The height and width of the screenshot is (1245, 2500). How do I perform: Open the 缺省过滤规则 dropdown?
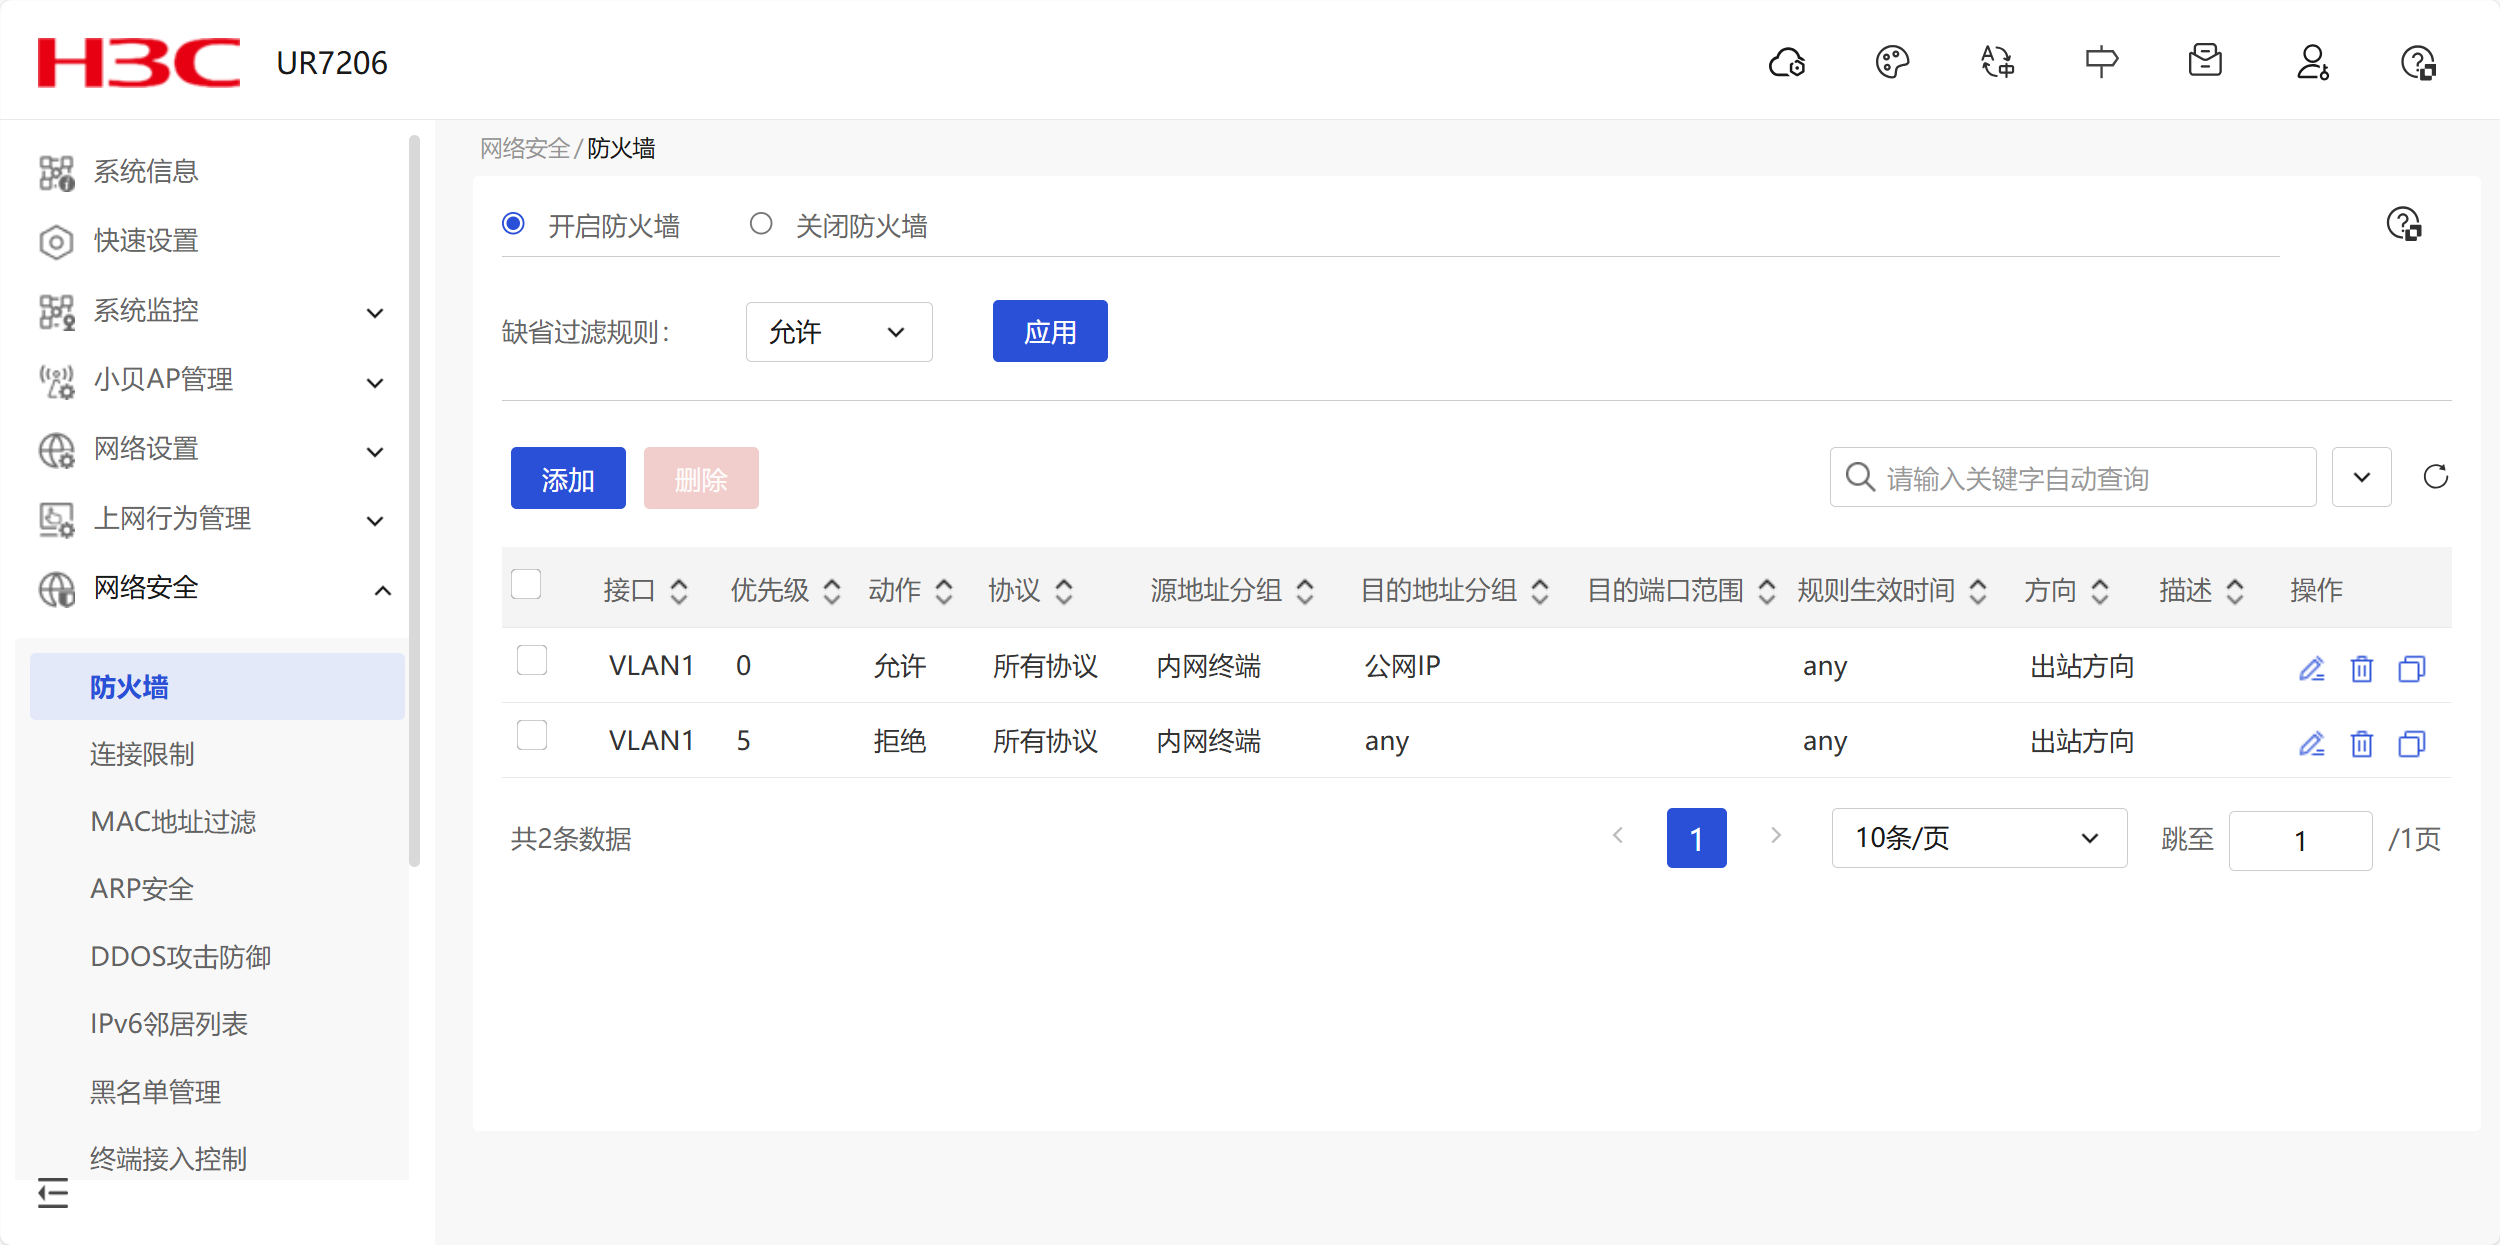click(x=838, y=332)
